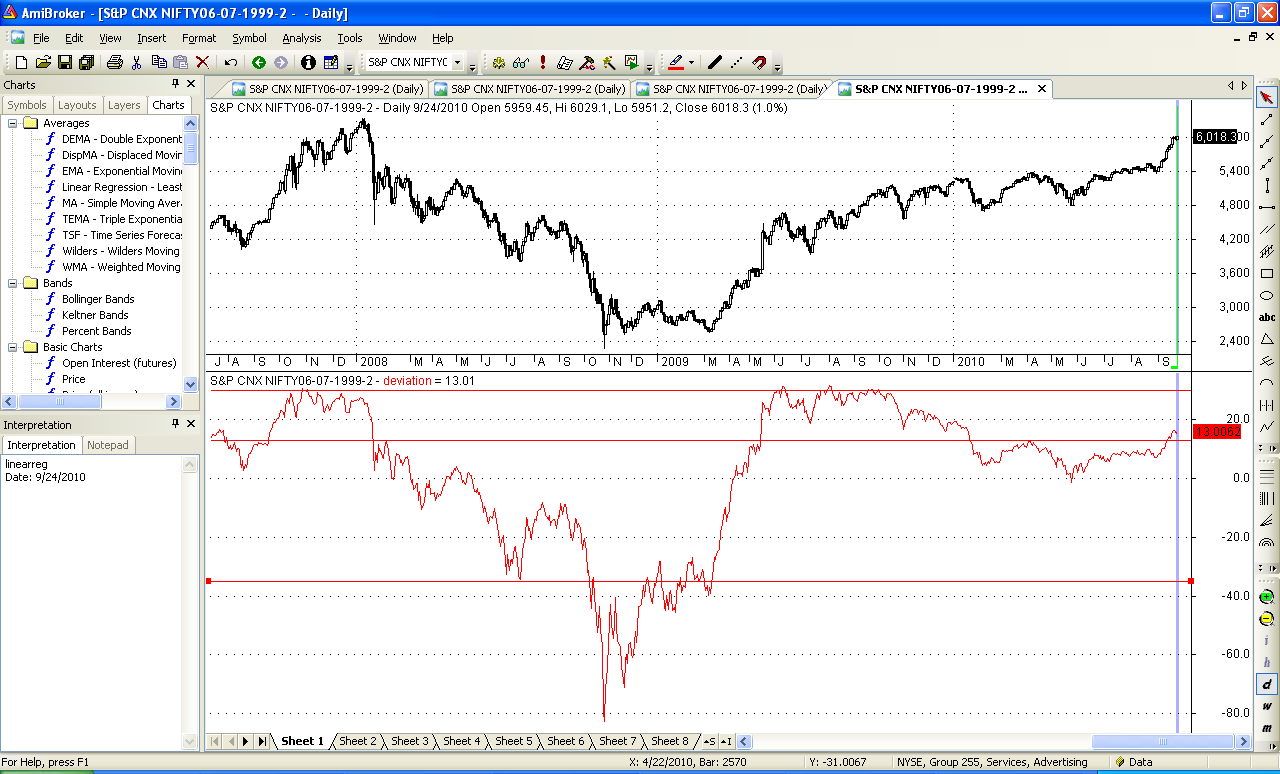Click the glasses explore icon
The height and width of the screenshot is (774, 1280).
[520, 62]
